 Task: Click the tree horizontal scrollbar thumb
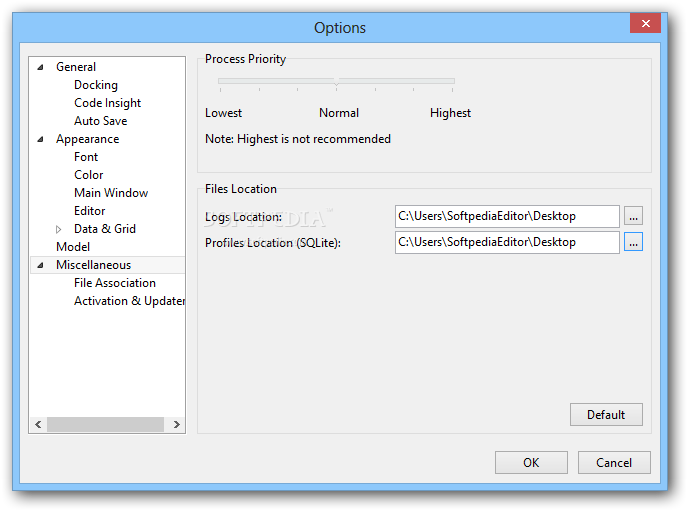tap(105, 425)
